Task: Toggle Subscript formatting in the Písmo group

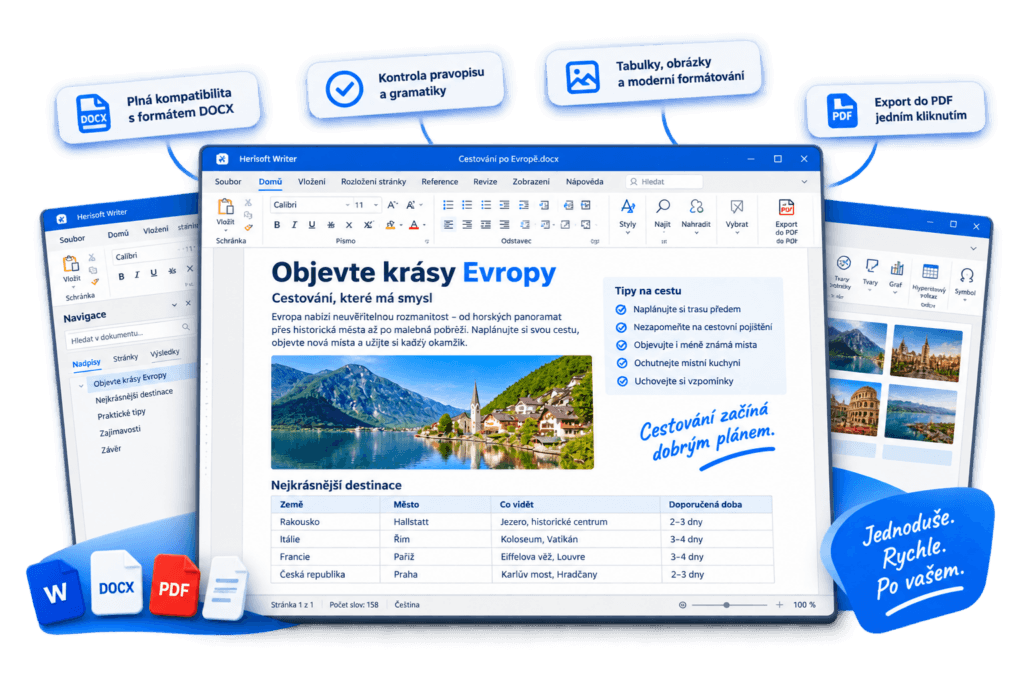Action: 349,225
